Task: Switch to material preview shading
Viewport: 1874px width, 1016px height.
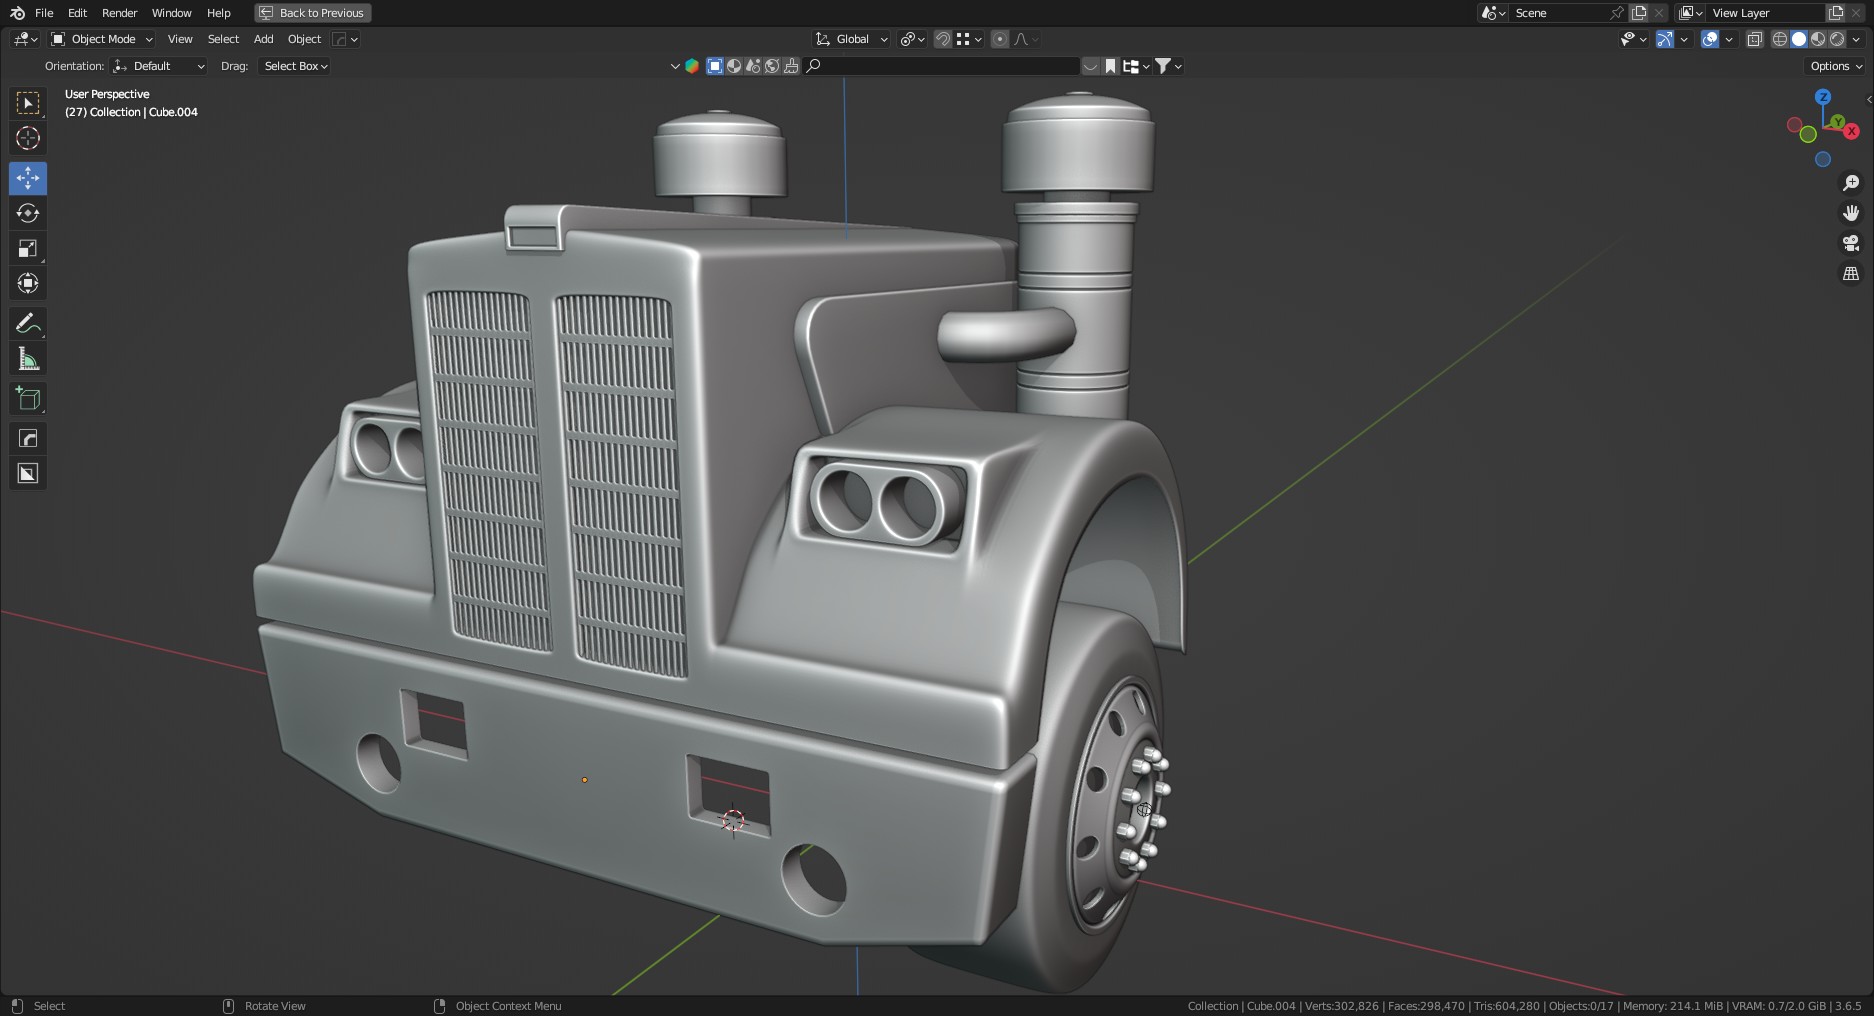Action: coord(1818,39)
